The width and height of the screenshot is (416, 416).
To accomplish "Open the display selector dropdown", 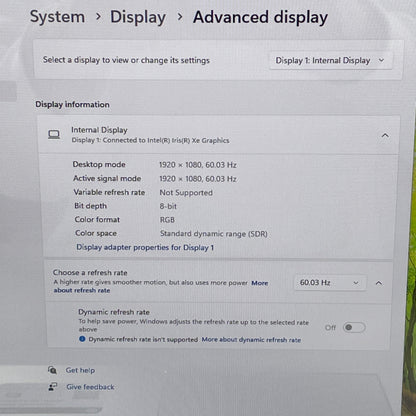I will pyautogui.click(x=330, y=60).
